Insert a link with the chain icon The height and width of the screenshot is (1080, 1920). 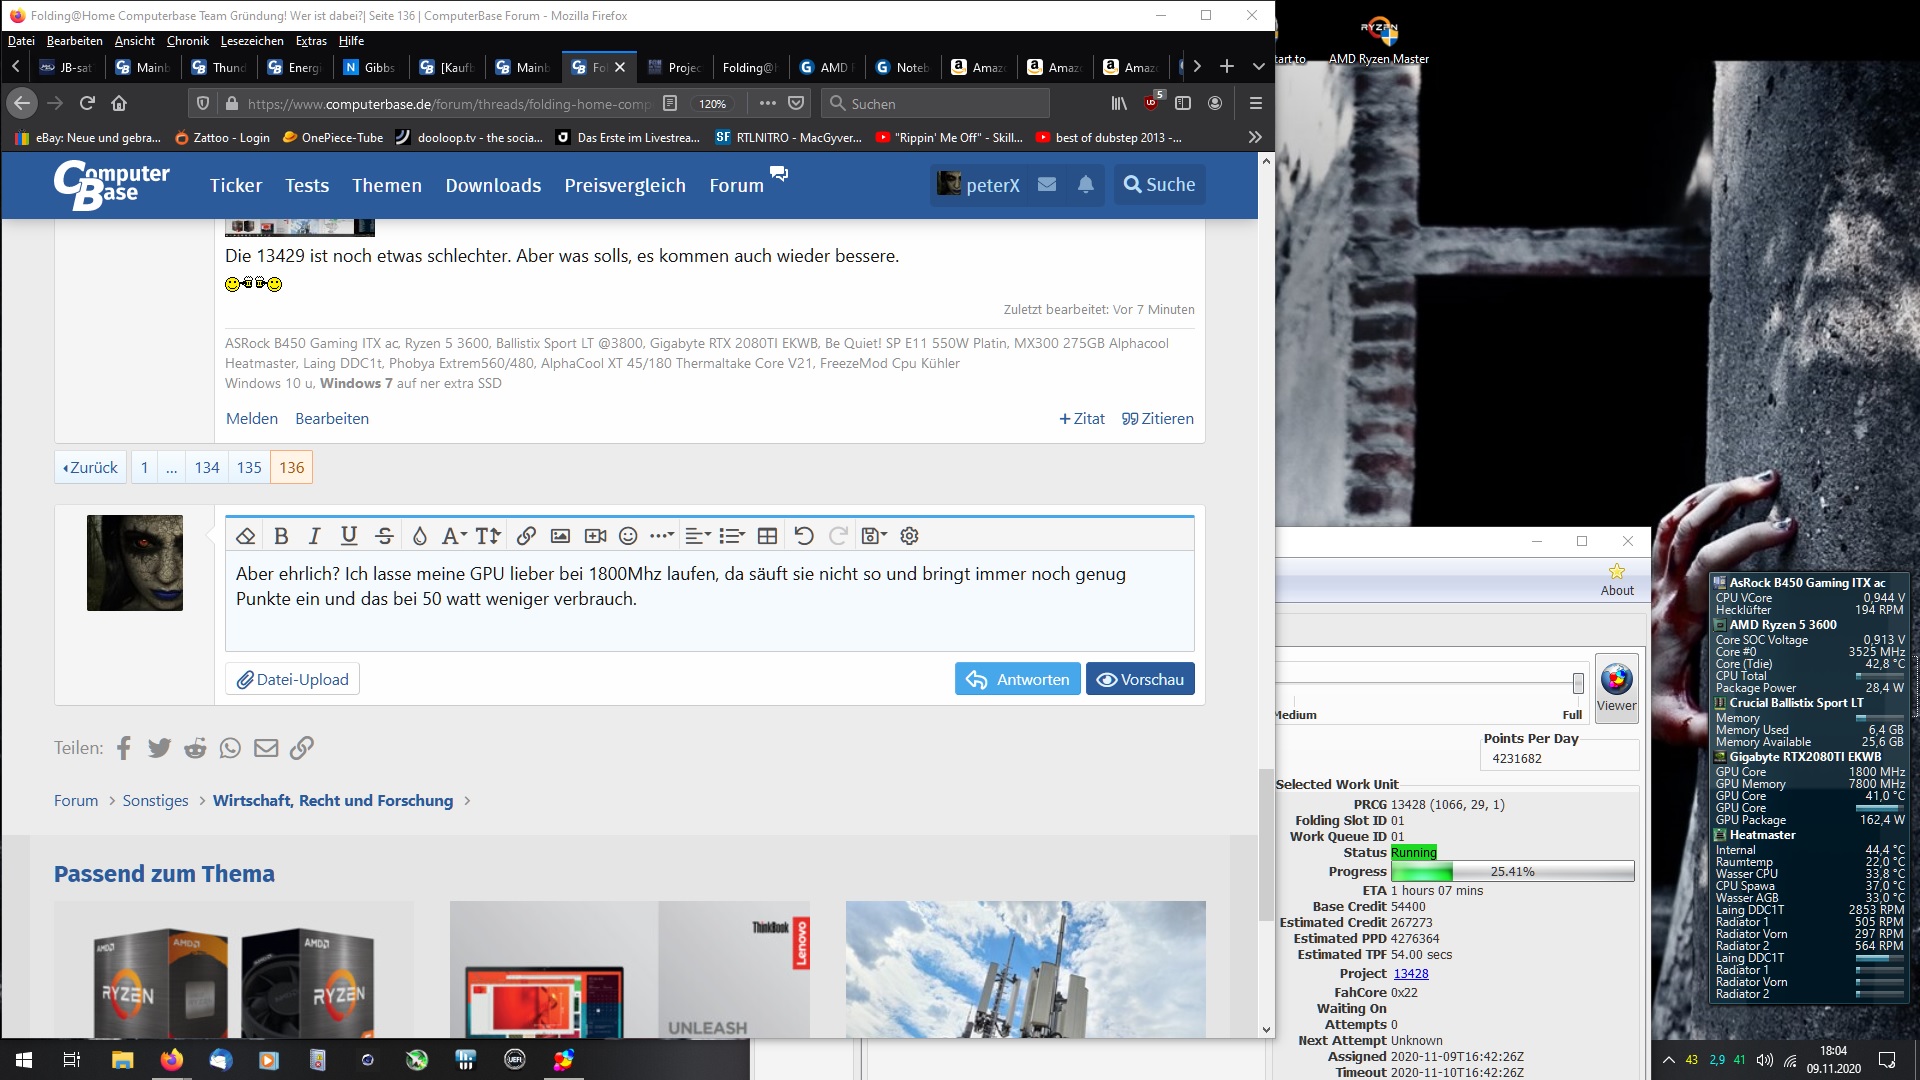click(526, 536)
